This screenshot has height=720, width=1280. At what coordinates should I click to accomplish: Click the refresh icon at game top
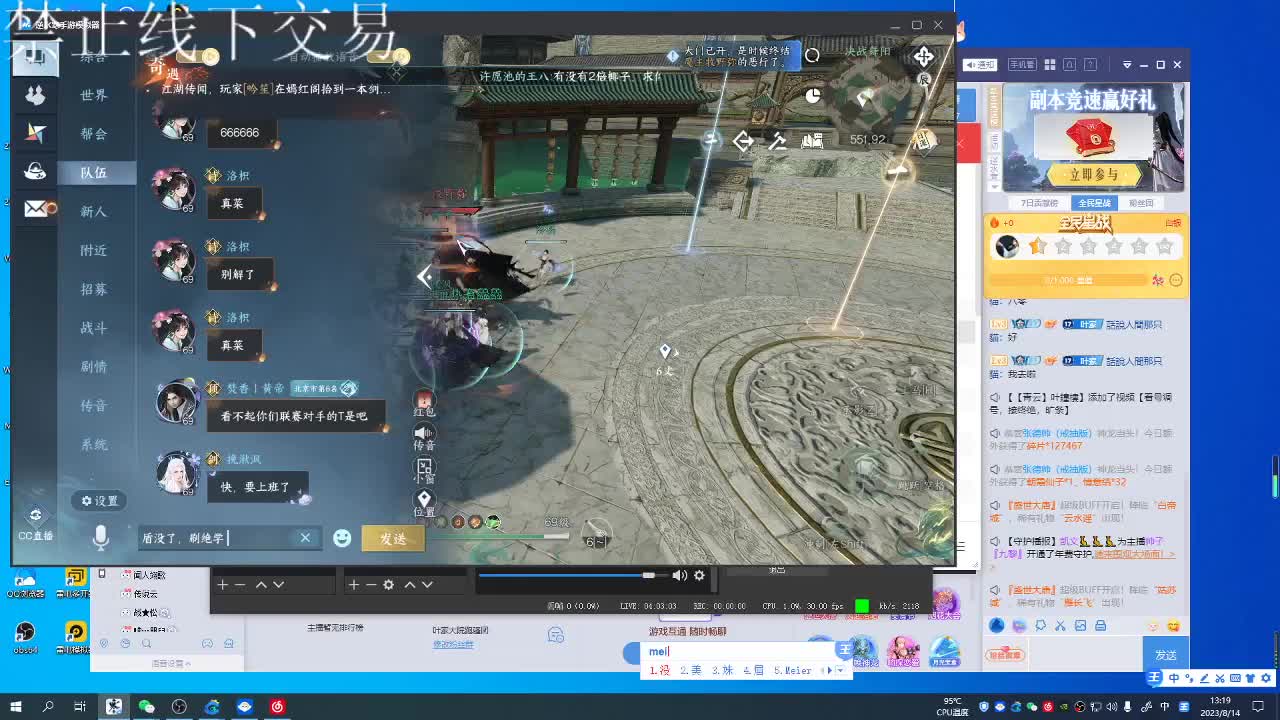pos(812,56)
